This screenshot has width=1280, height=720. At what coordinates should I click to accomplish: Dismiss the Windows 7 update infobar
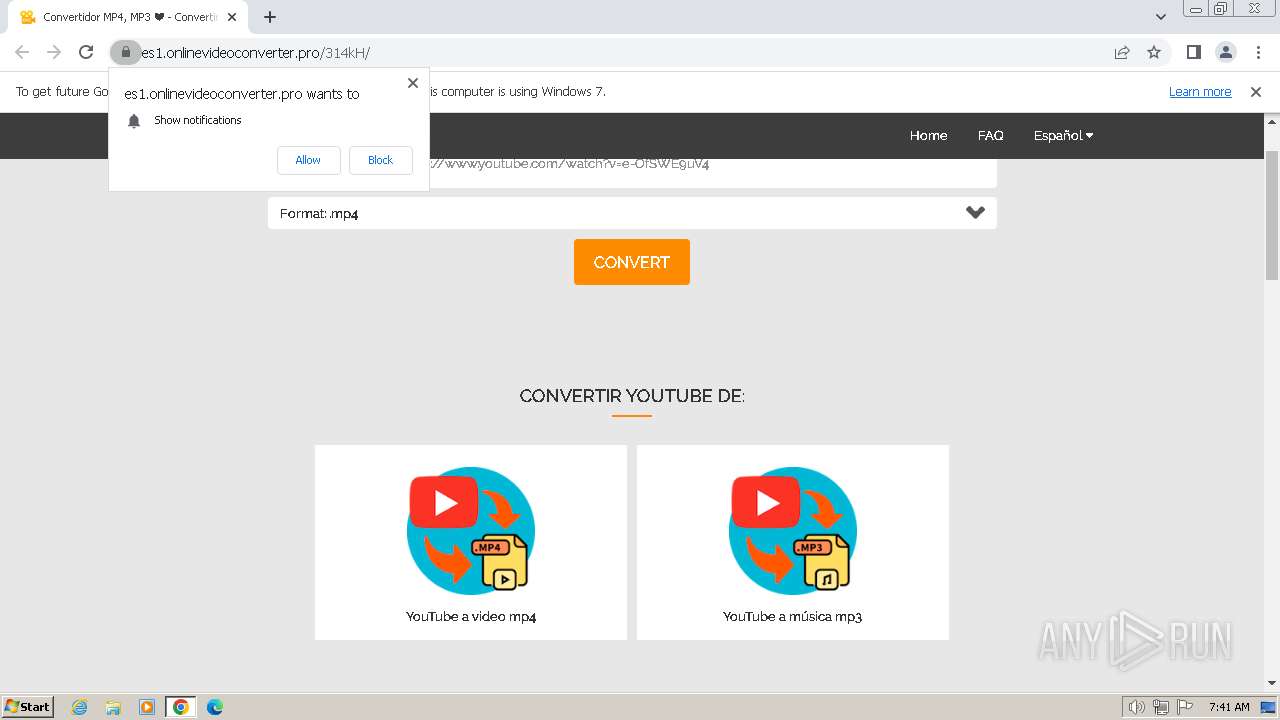point(1256,91)
